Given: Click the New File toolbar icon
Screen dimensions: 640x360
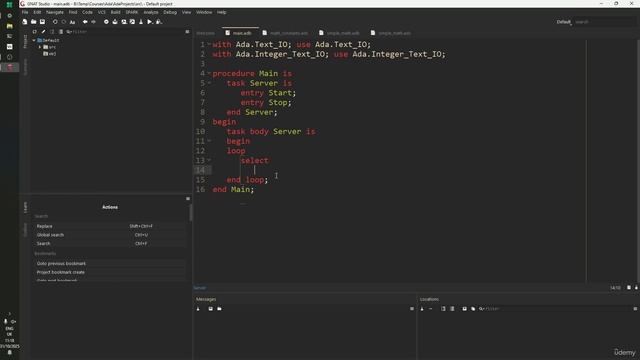Looking at the screenshot, I should 25,22.
